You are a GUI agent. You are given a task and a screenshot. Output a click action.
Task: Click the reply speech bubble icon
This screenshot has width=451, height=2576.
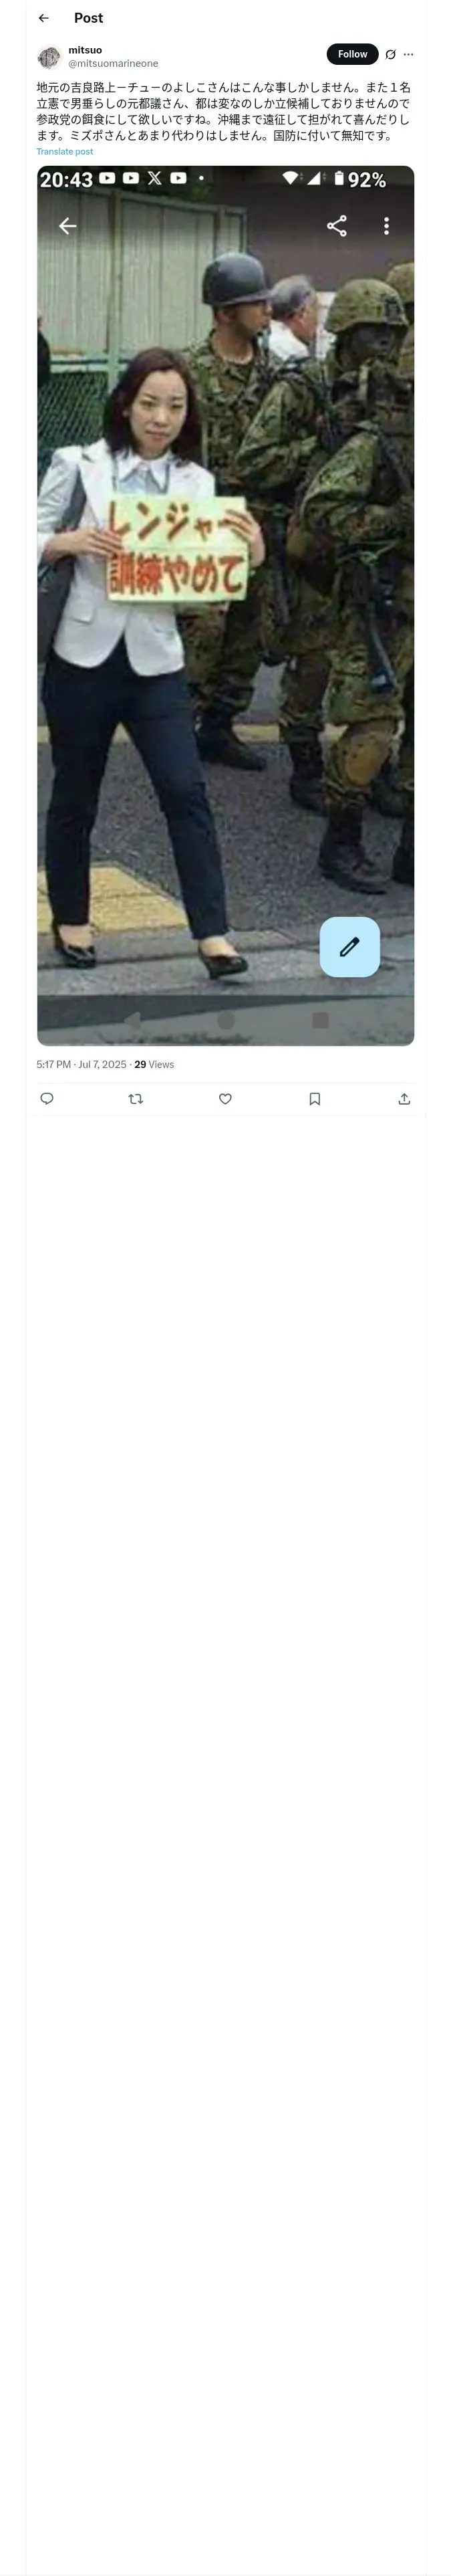[47, 1098]
